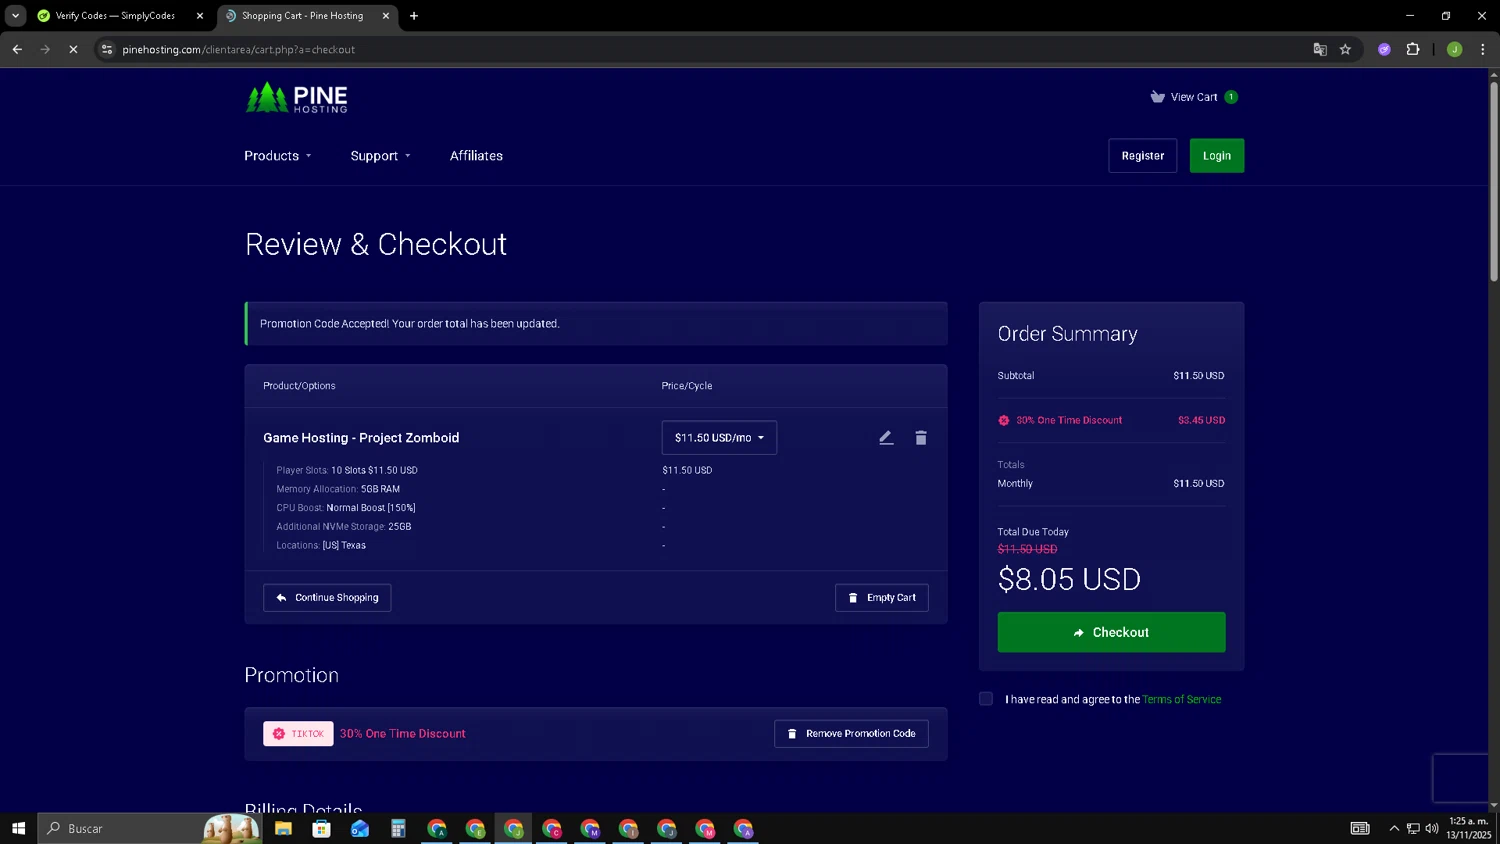Click the browser address bar URL

click(238, 49)
